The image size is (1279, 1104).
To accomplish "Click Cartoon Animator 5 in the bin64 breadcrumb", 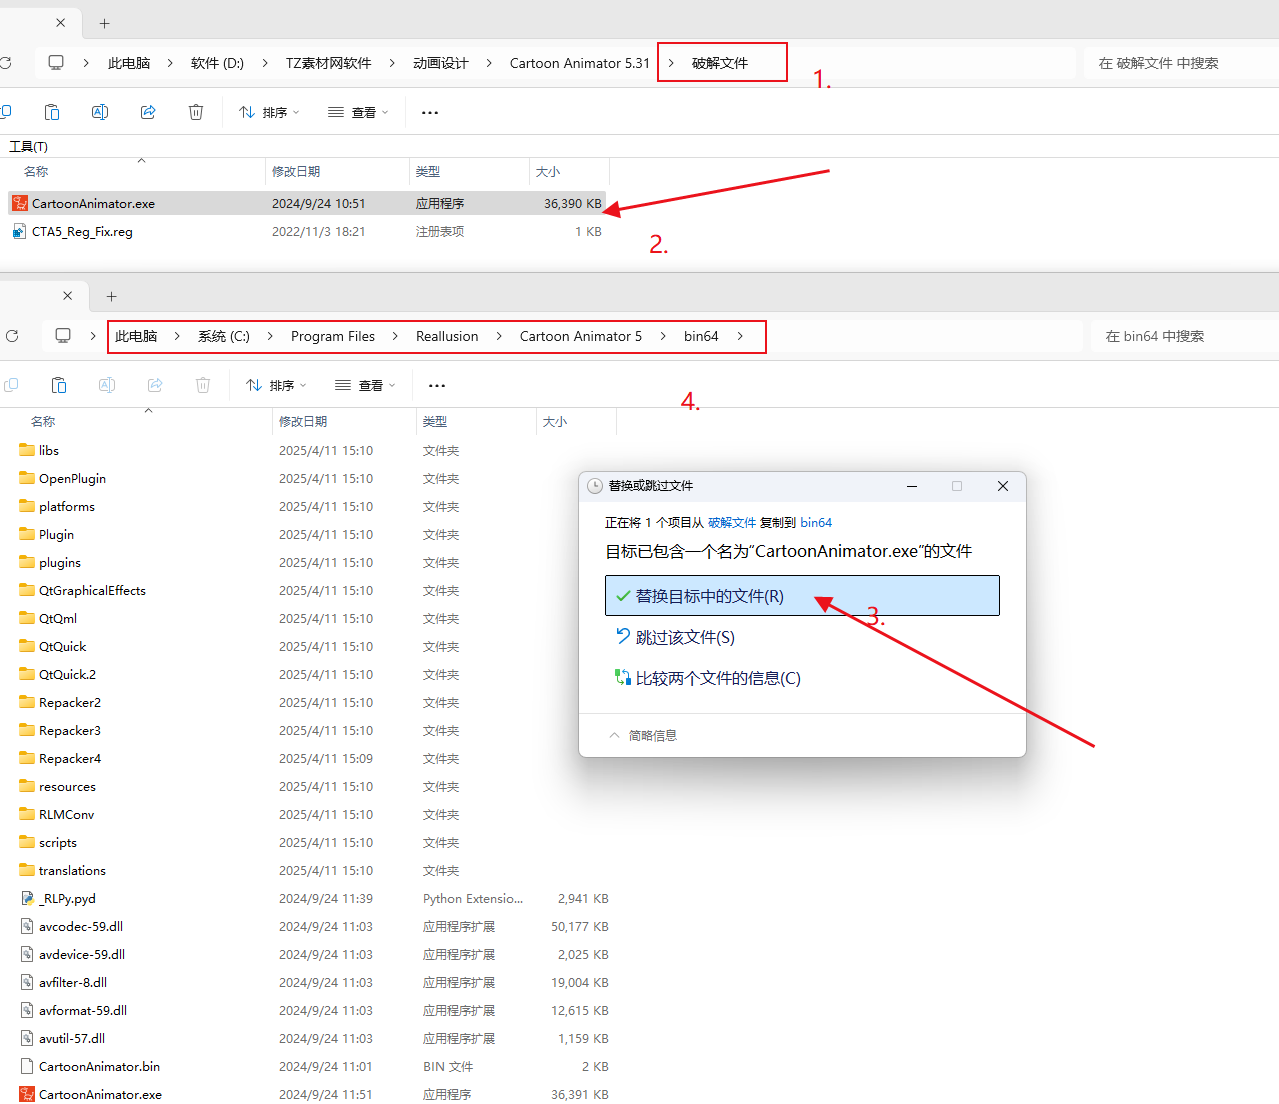I will 581,336.
